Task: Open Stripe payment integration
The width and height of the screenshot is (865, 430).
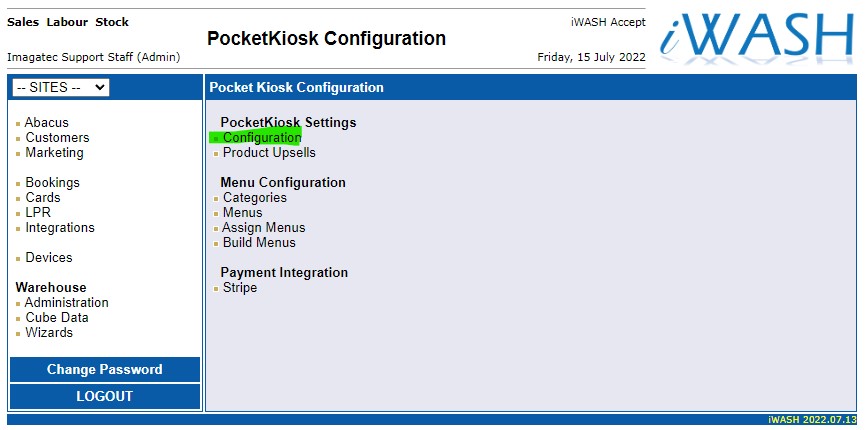Action: tap(240, 288)
